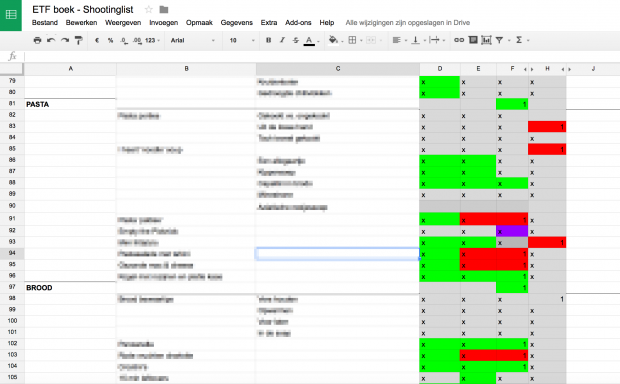620x384 pixels.
Task: Format as currency with euro icon
Action: click(97, 40)
